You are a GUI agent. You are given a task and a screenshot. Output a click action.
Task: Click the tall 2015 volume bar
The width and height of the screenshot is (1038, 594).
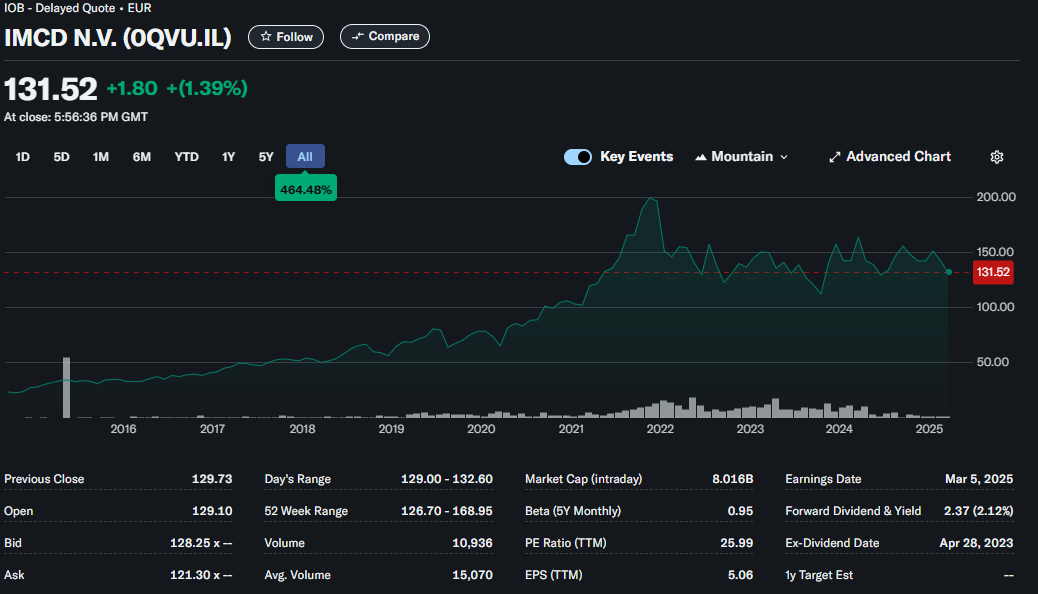[x=66, y=387]
